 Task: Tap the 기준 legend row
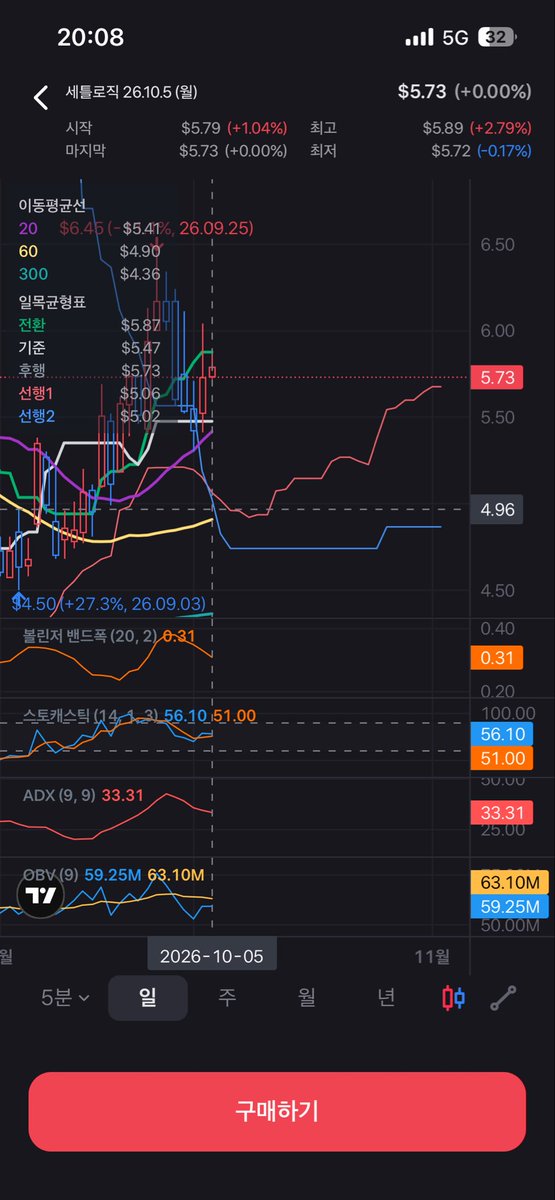(89, 348)
